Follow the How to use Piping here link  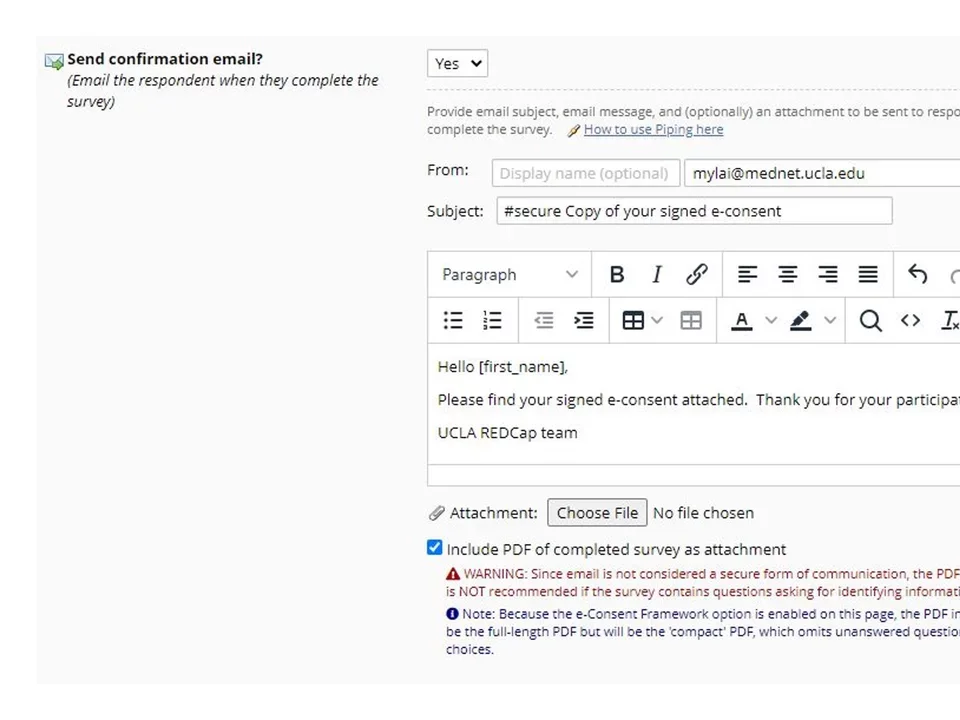coord(652,129)
